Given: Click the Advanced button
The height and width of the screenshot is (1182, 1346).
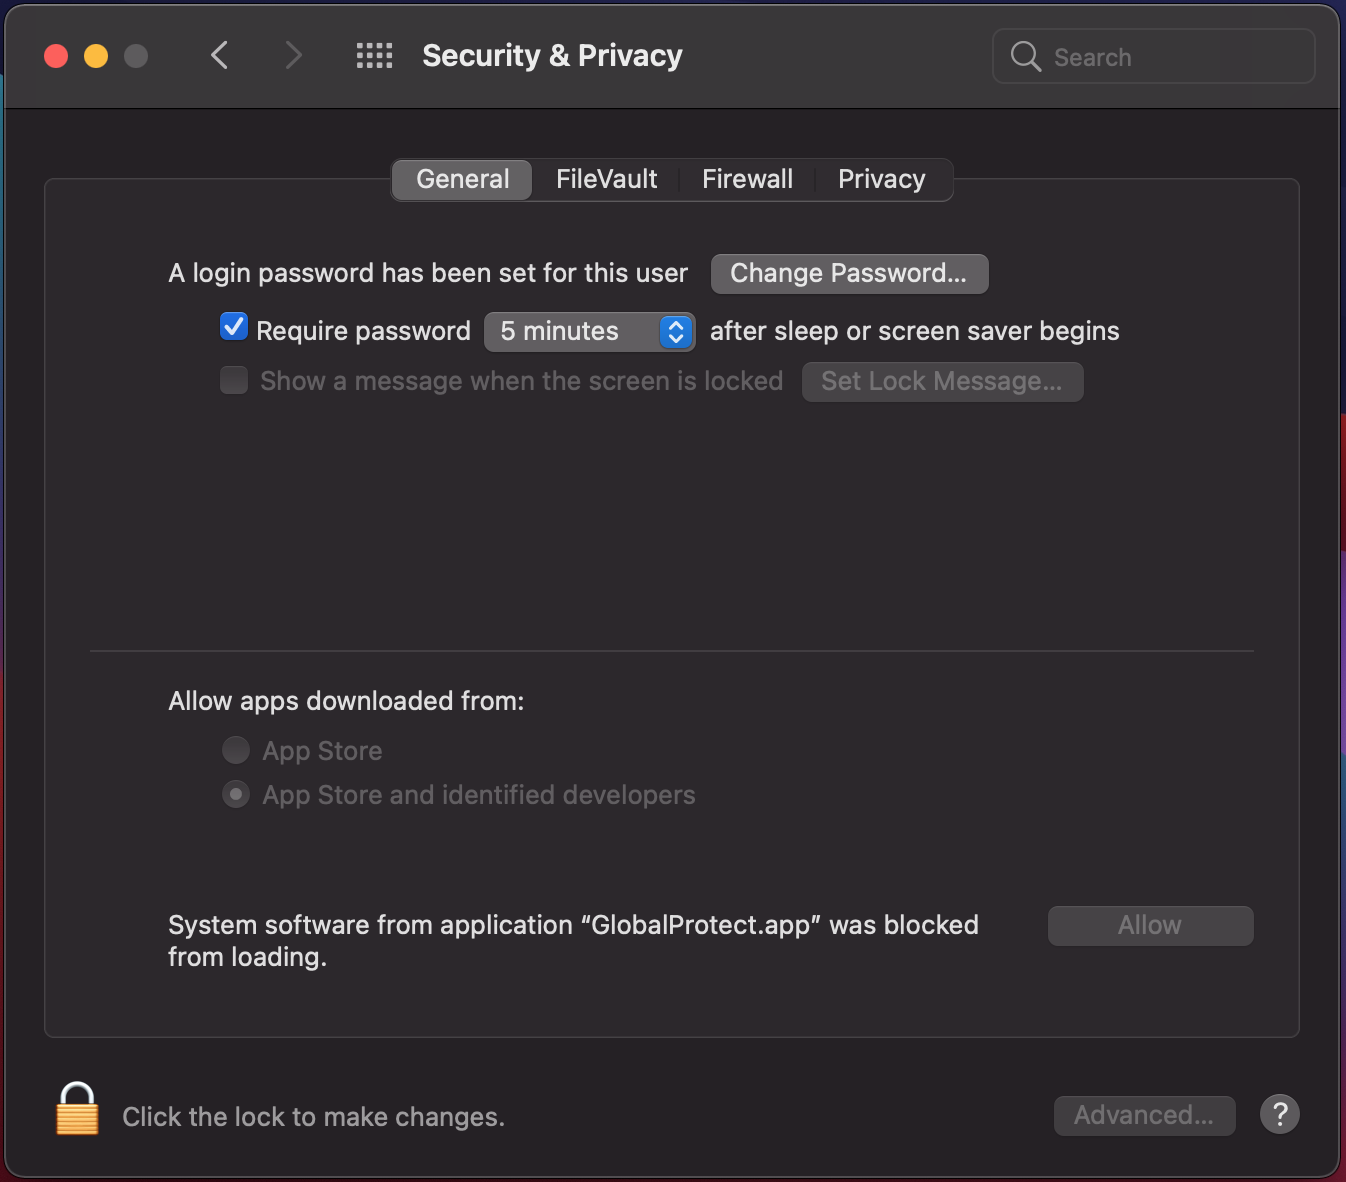Looking at the screenshot, I should [1144, 1115].
